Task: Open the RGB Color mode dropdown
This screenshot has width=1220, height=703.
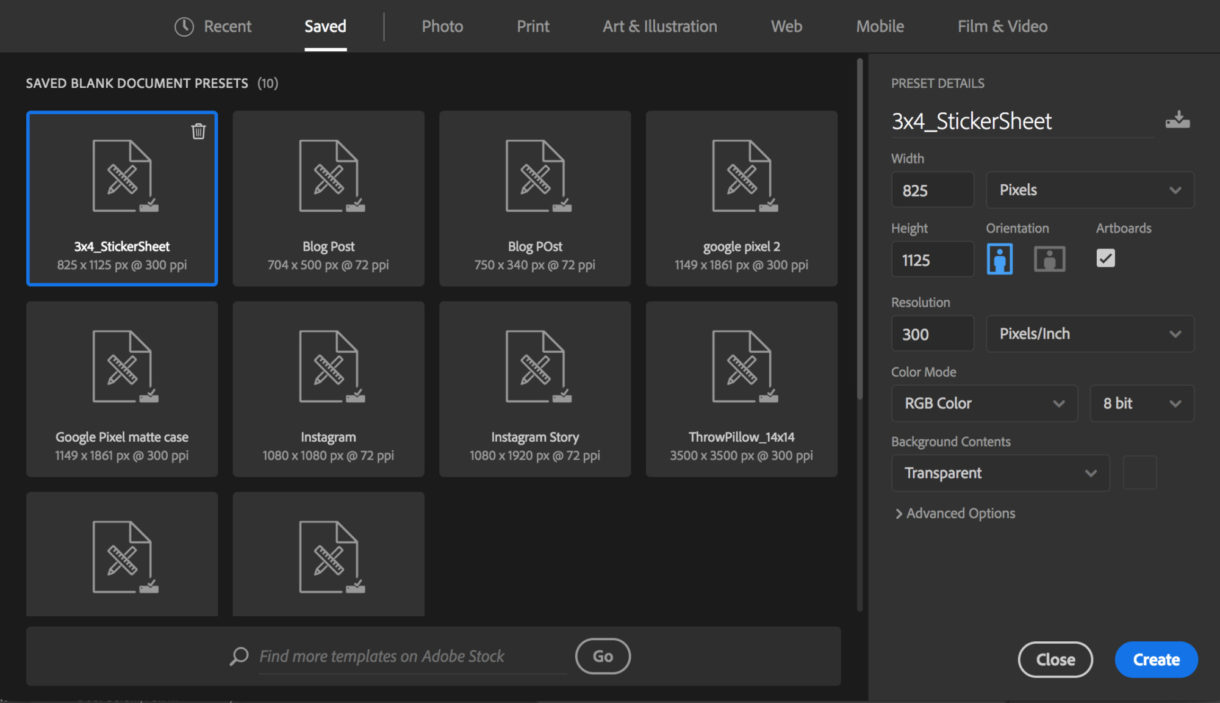Action: tap(984, 403)
